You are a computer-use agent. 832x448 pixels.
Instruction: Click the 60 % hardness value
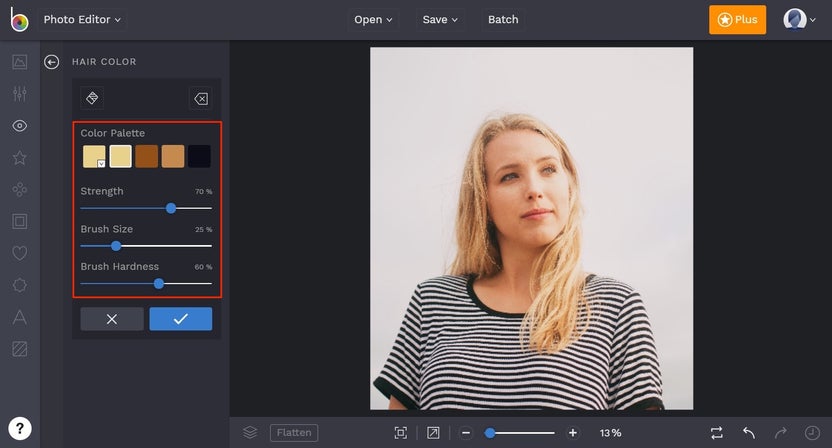click(x=203, y=267)
